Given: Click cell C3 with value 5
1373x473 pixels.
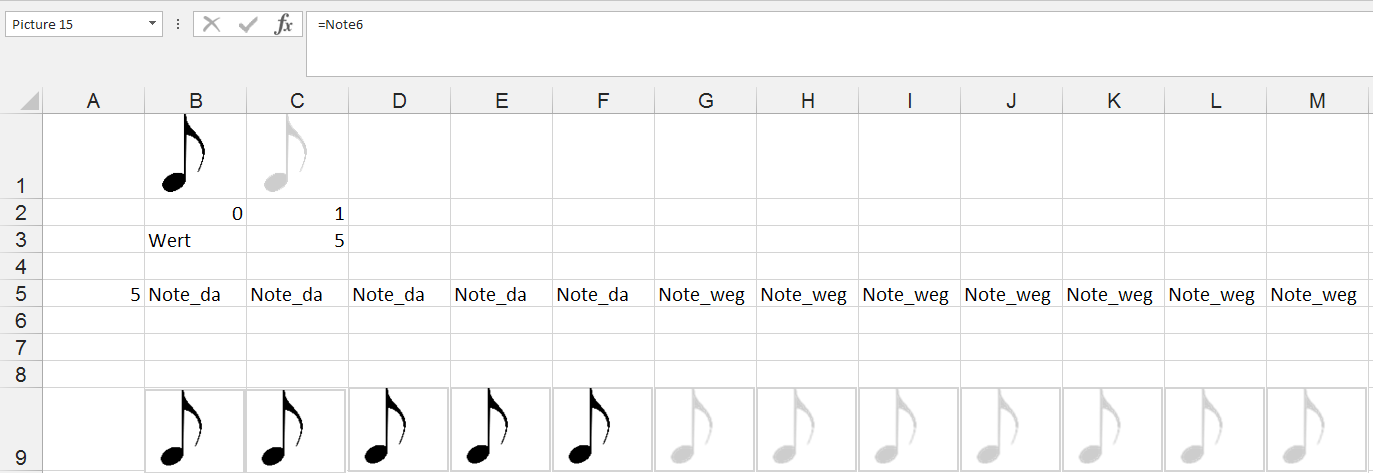Looking at the screenshot, I should click(298, 241).
